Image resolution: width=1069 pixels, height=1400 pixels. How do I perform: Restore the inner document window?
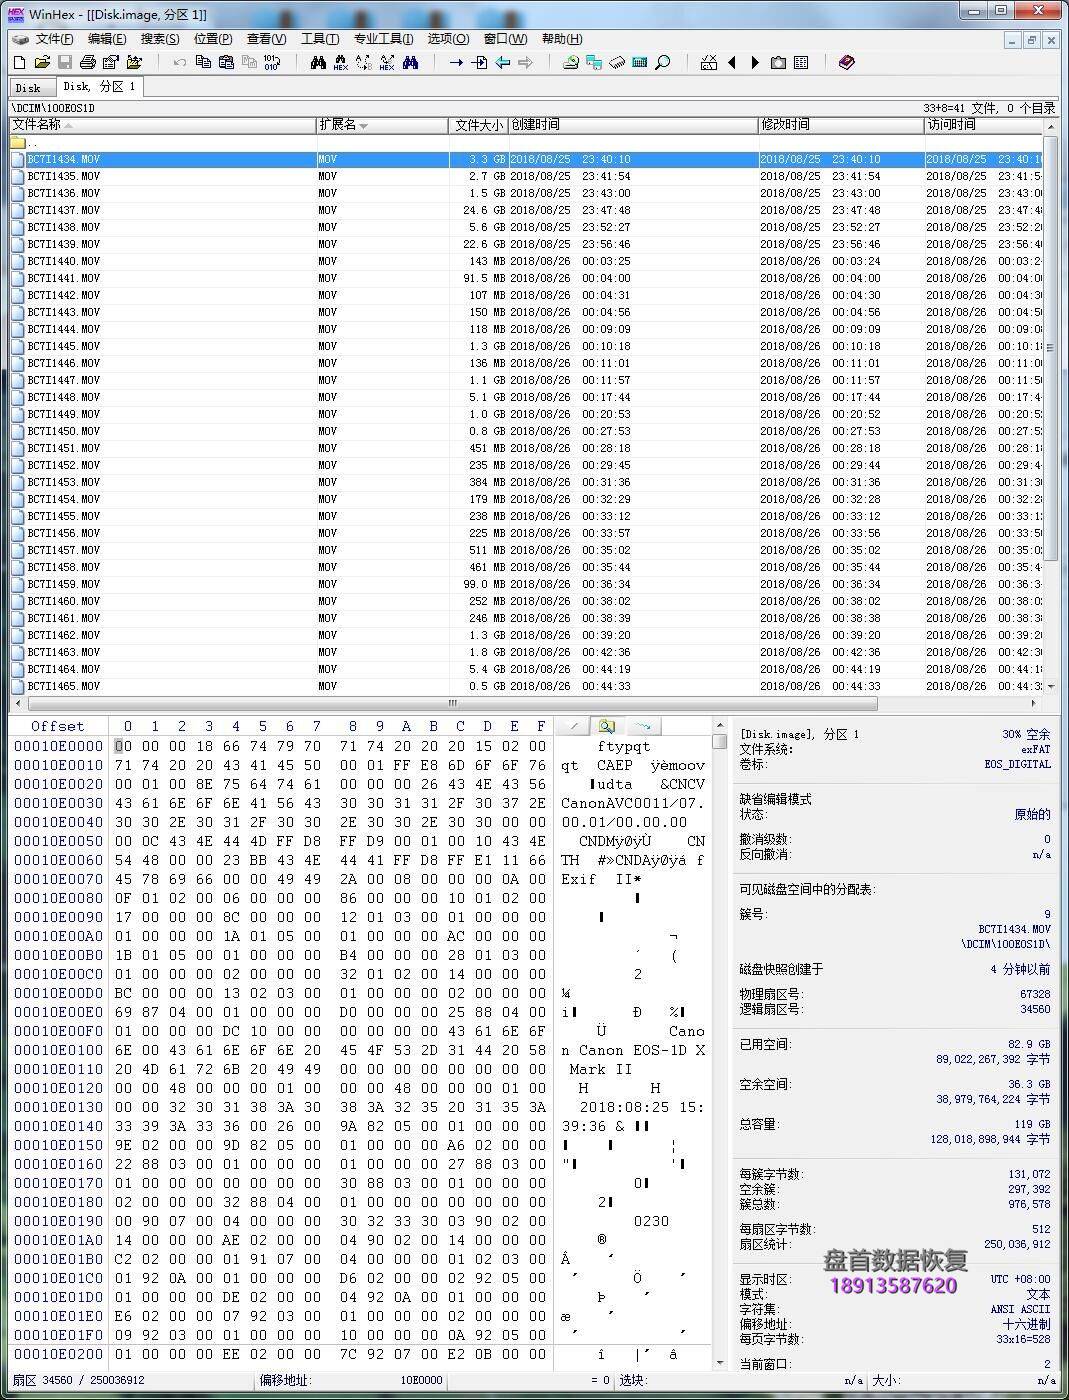pyautogui.click(x=1032, y=40)
